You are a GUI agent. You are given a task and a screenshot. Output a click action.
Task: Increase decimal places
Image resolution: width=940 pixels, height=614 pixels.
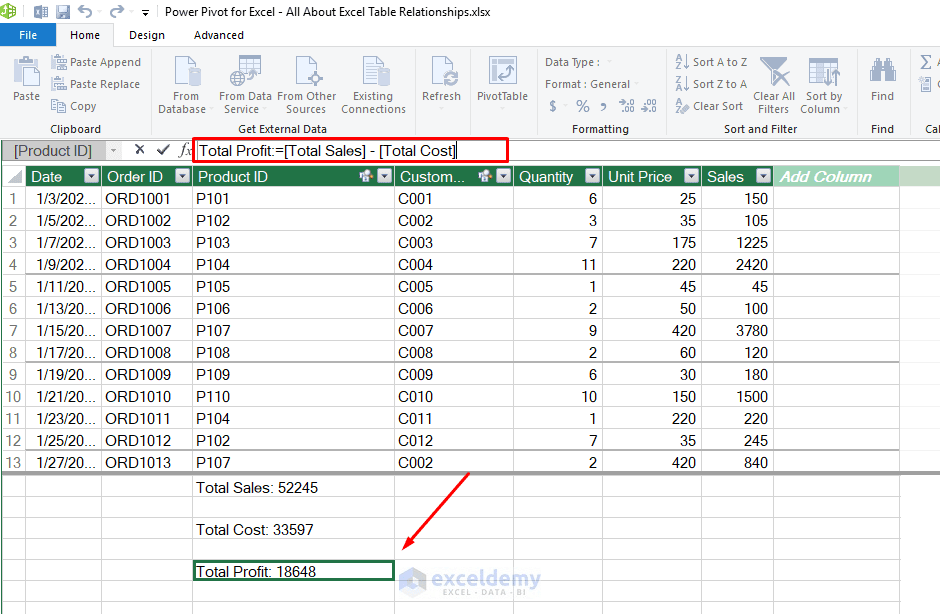tap(626, 106)
